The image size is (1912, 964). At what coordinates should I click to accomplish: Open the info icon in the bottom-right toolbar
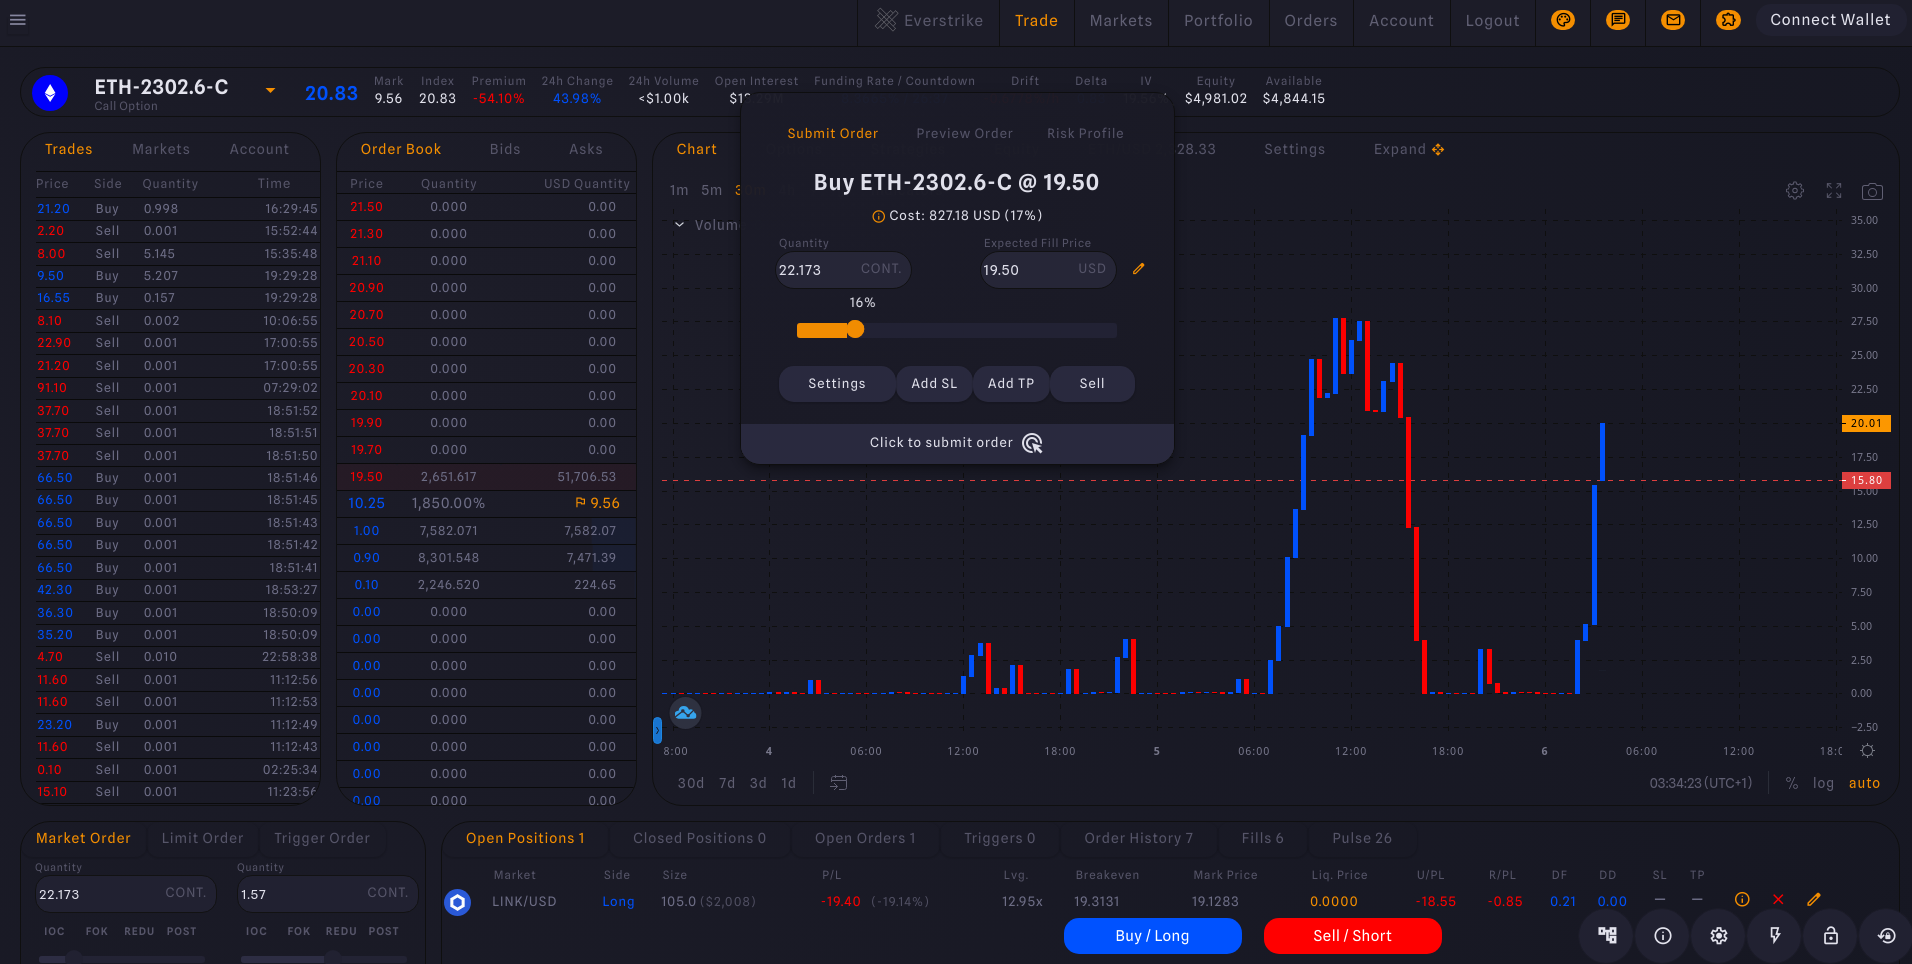(x=1662, y=936)
